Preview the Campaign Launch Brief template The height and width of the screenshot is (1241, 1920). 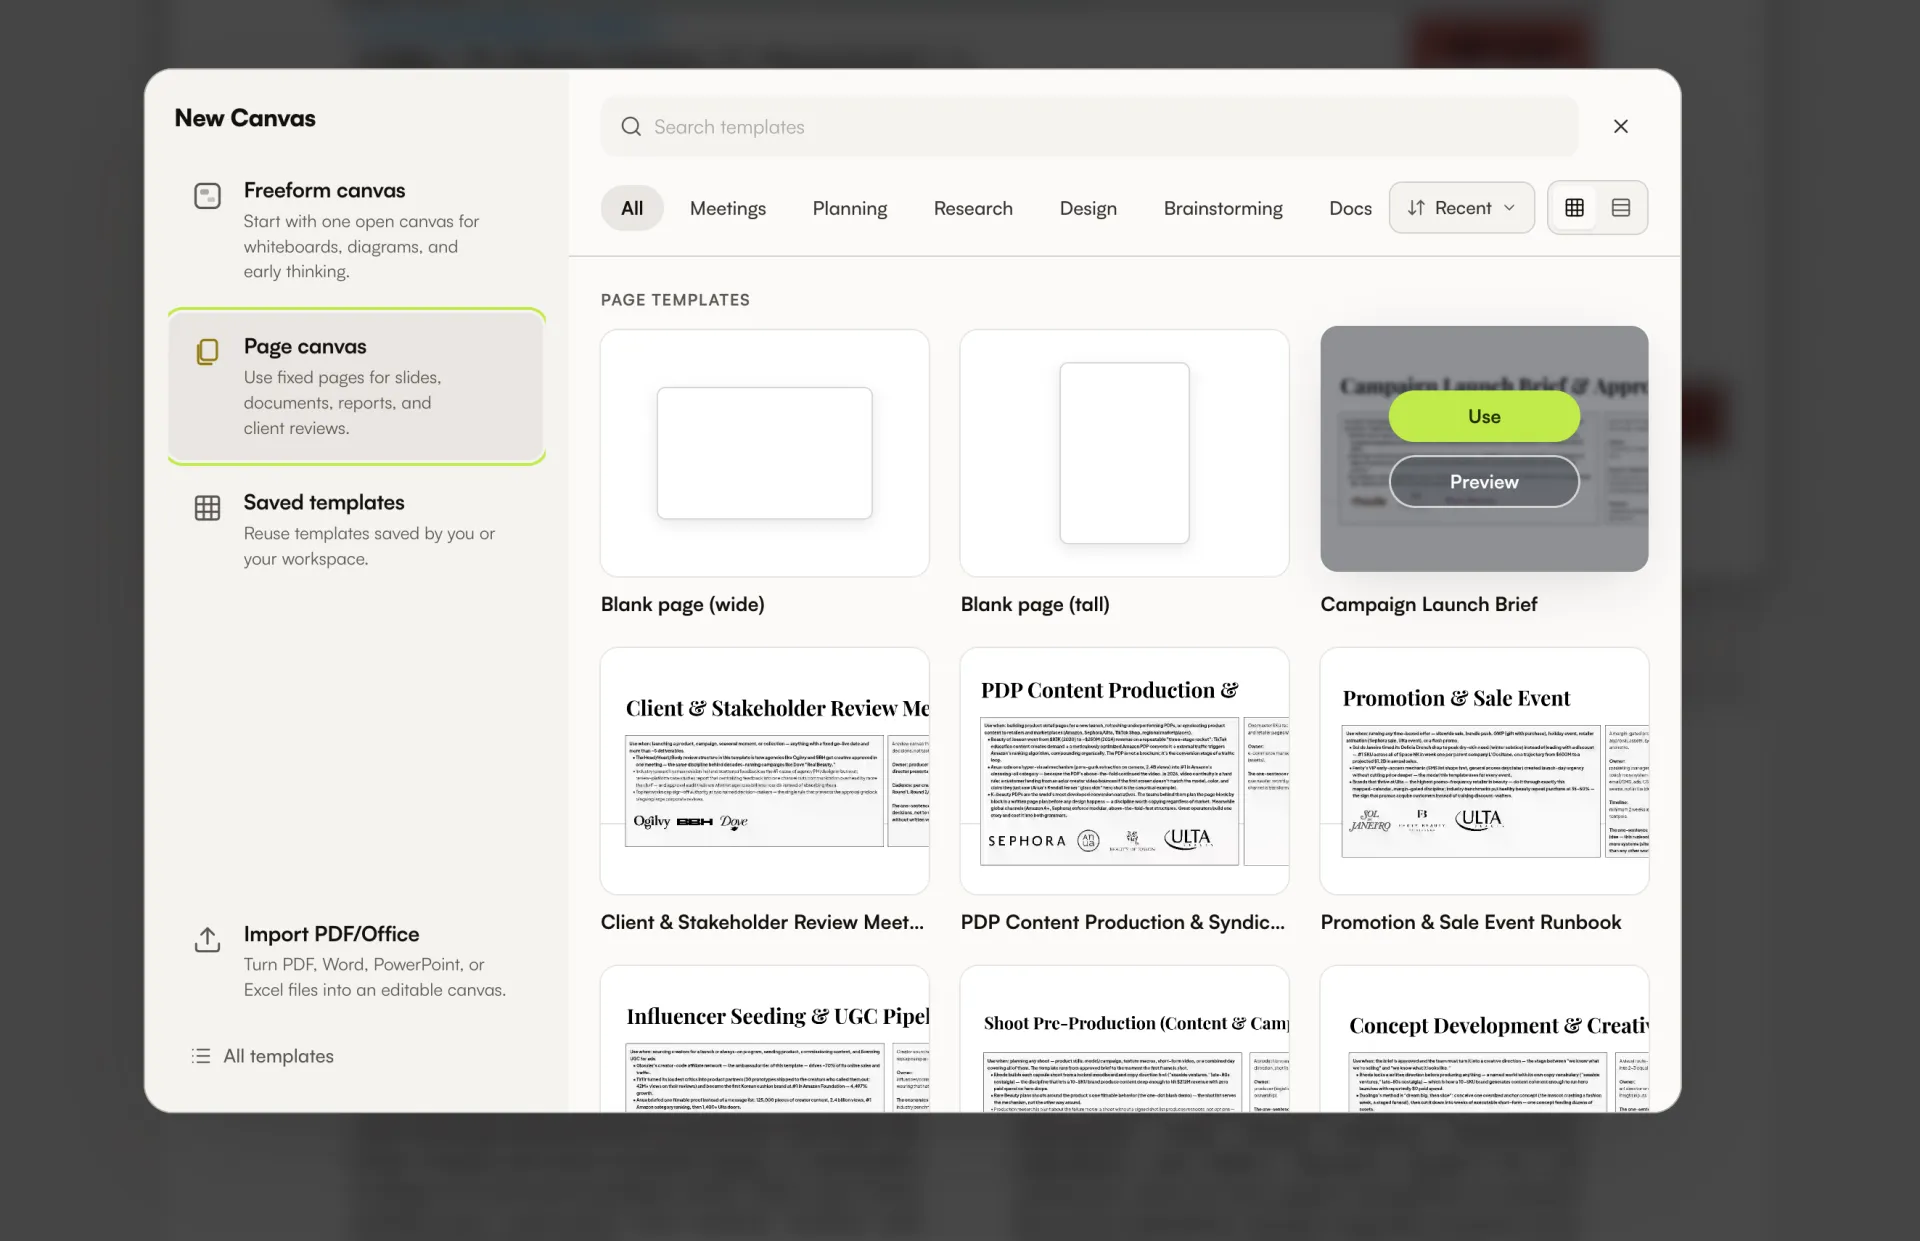(1484, 482)
